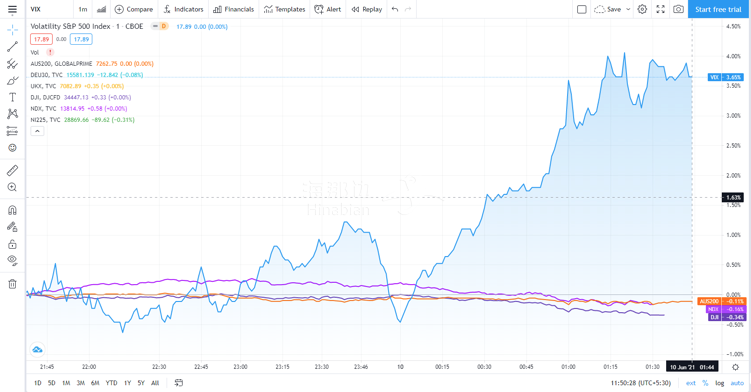
Task: Click Start free trial button
Action: point(718,9)
